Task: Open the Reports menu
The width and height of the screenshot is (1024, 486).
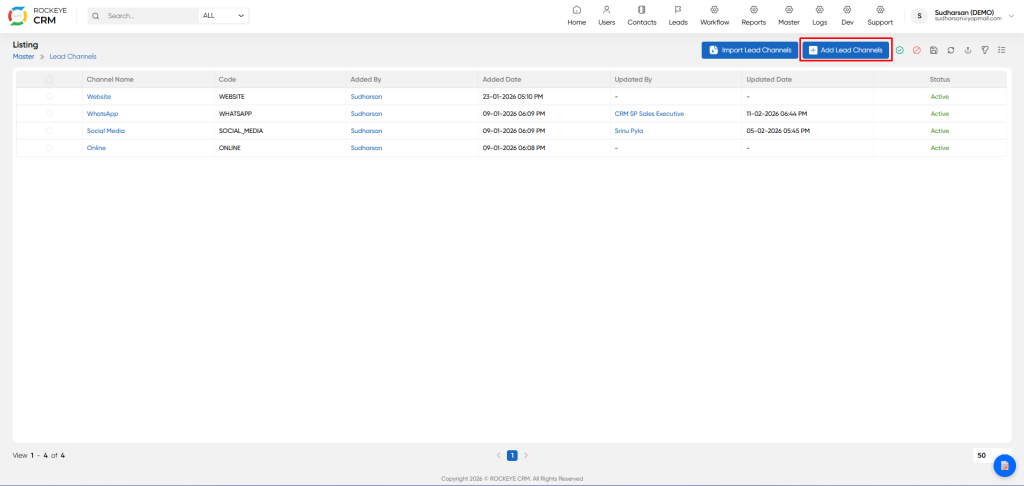Action: [754, 16]
